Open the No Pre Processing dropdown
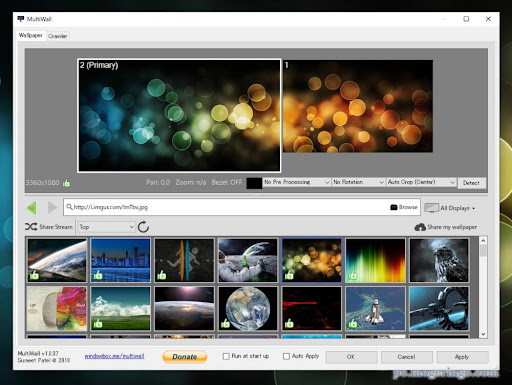 click(296, 182)
